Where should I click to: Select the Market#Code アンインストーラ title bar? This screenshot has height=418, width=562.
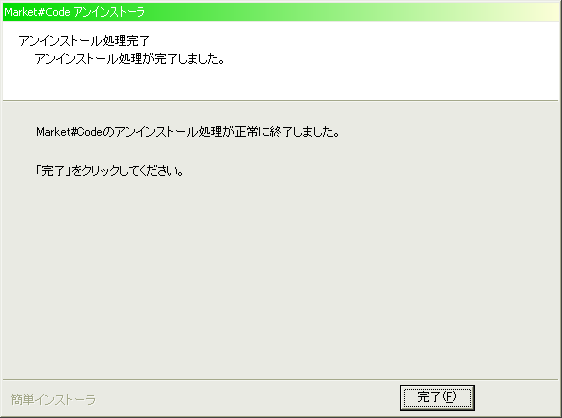(281, 12)
